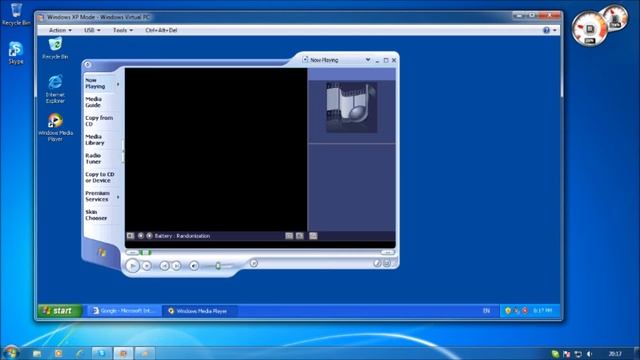Image resolution: width=640 pixels, height=360 pixels.
Task: Click the XP taskbar clock
Action: click(542, 311)
